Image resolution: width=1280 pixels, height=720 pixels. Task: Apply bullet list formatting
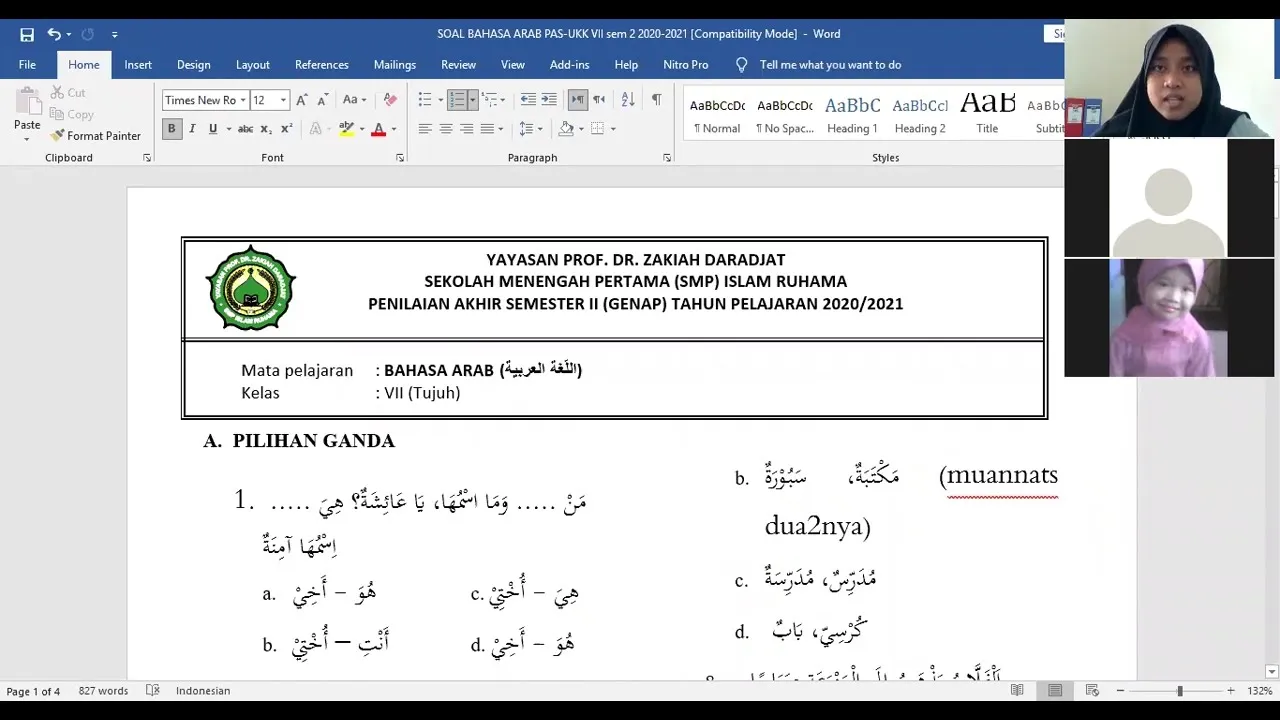424,100
